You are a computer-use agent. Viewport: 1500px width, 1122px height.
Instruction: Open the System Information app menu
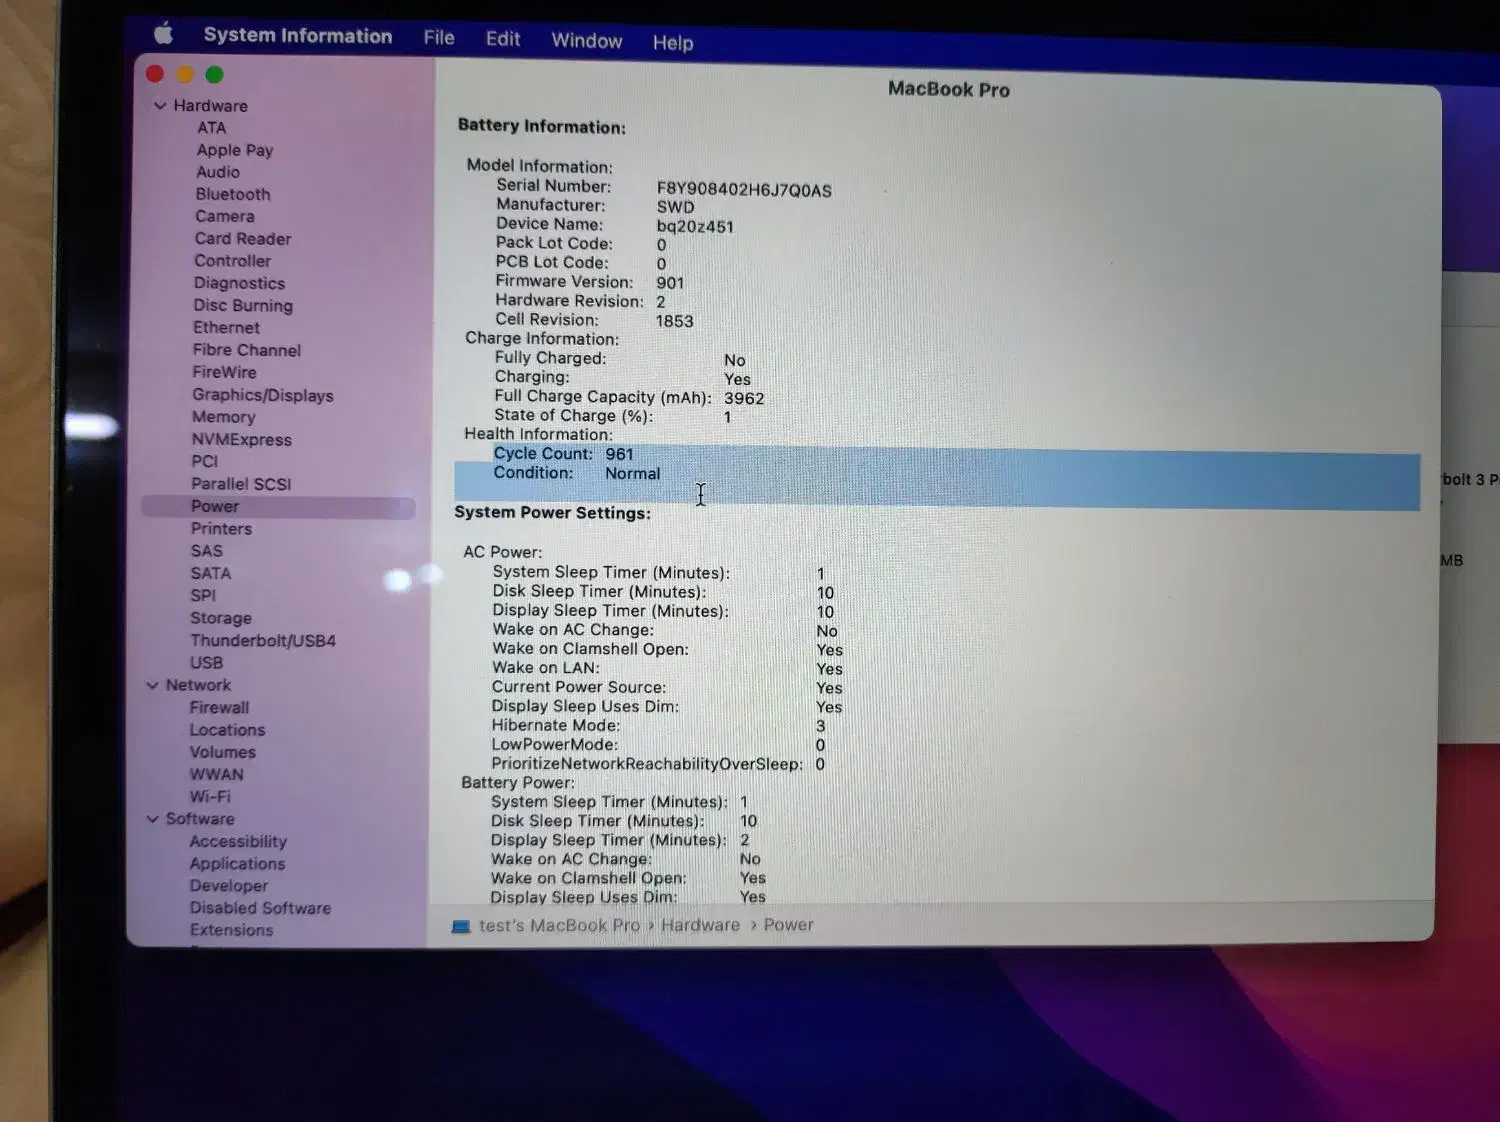pyautogui.click(x=298, y=36)
